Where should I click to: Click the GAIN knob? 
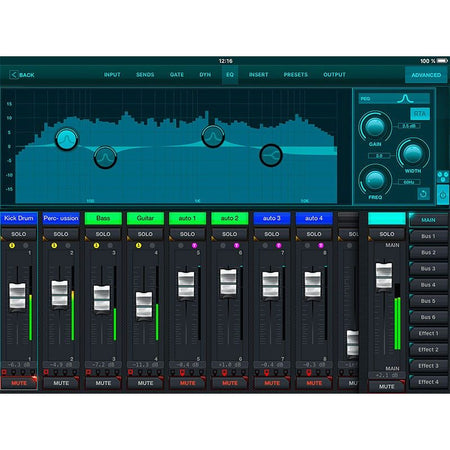click(x=375, y=127)
